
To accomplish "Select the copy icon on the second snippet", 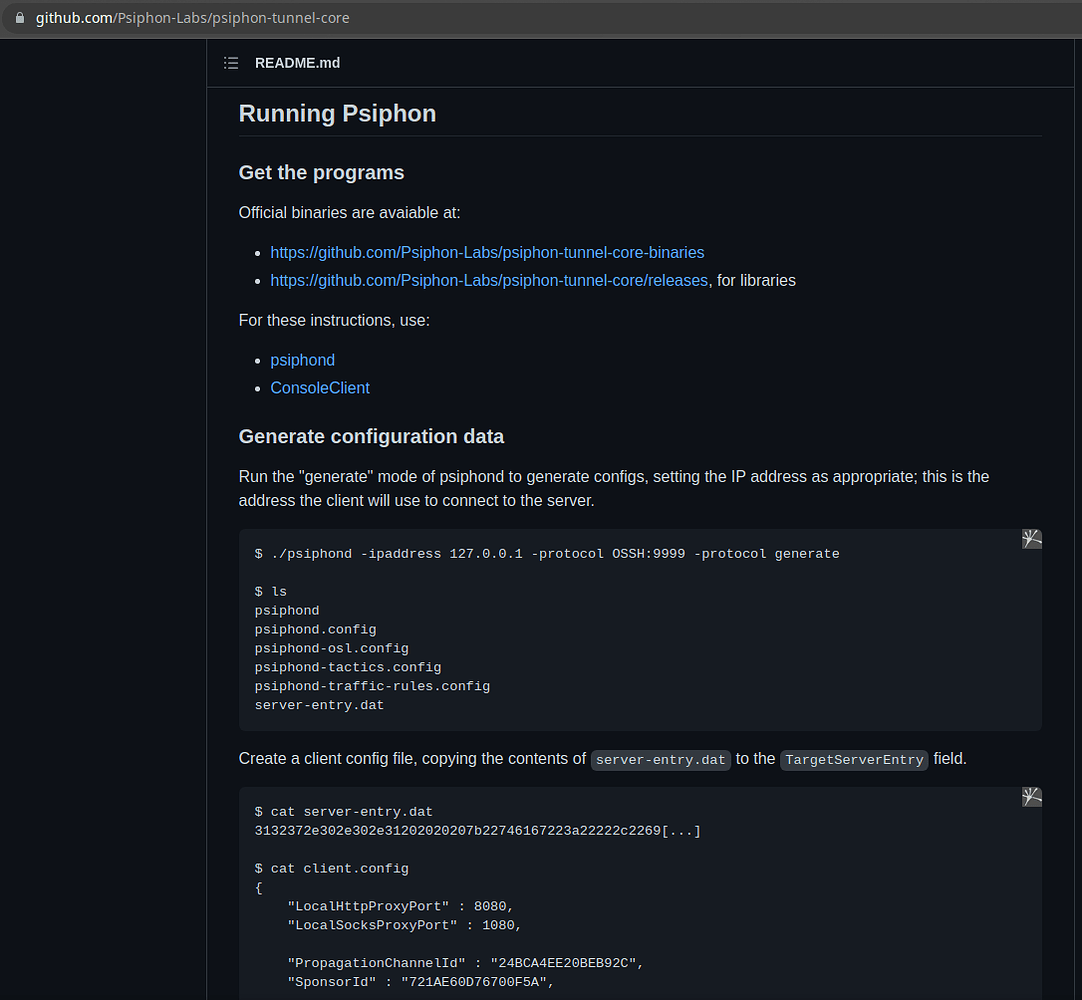I will coord(1032,796).
